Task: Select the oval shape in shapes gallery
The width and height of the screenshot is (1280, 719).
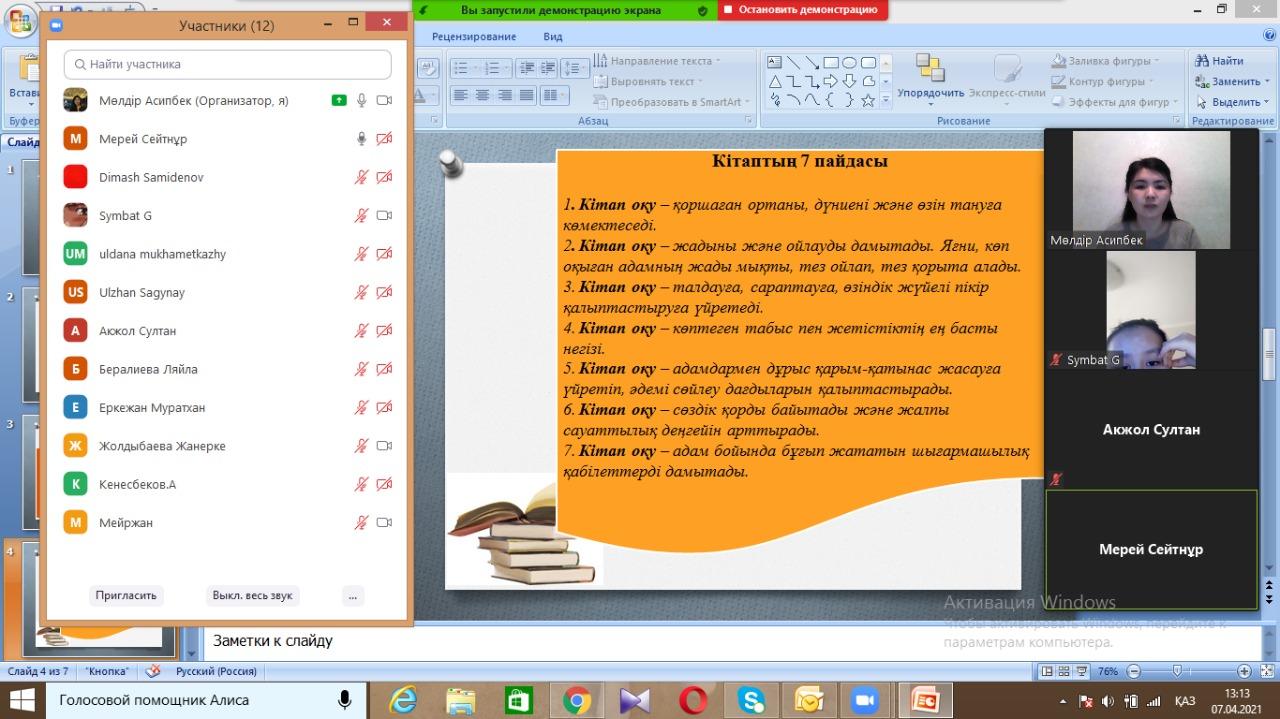Action: click(849, 62)
